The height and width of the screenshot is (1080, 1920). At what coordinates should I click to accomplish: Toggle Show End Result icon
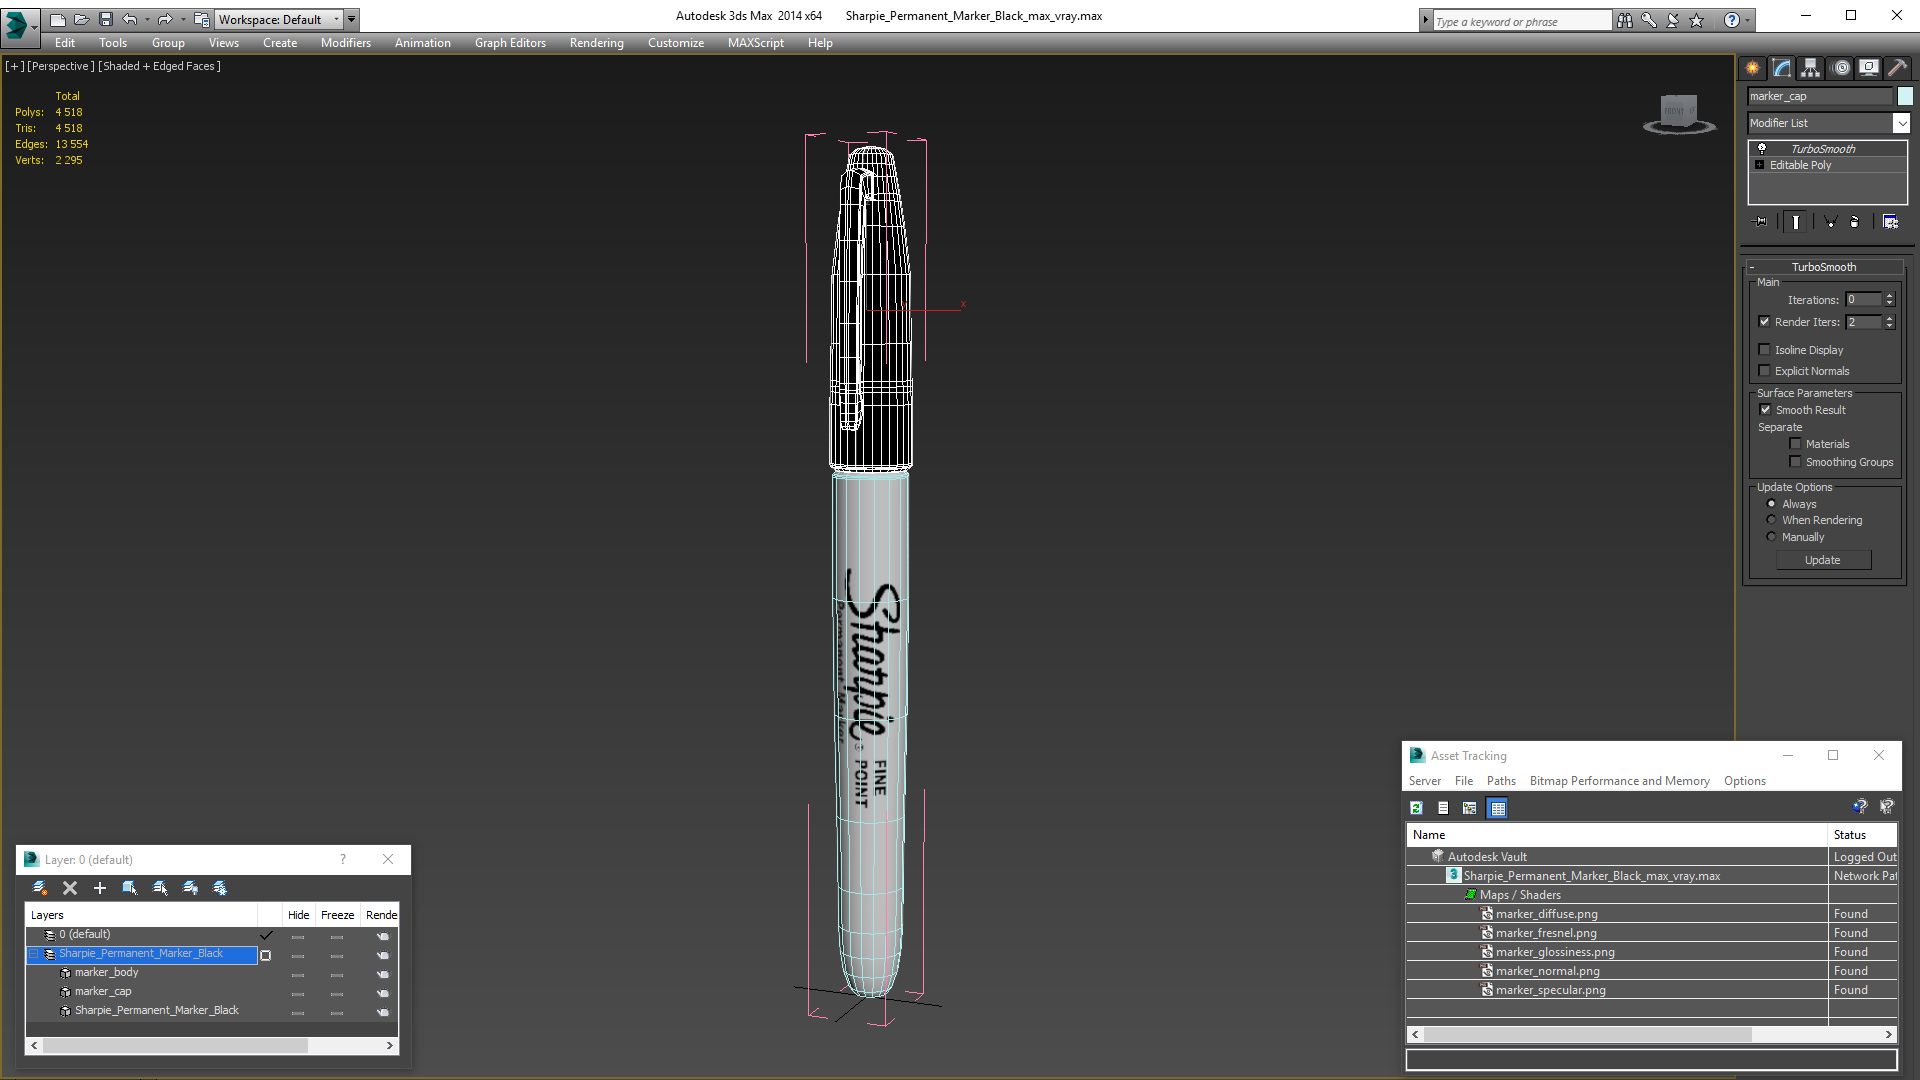coord(1796,222)
